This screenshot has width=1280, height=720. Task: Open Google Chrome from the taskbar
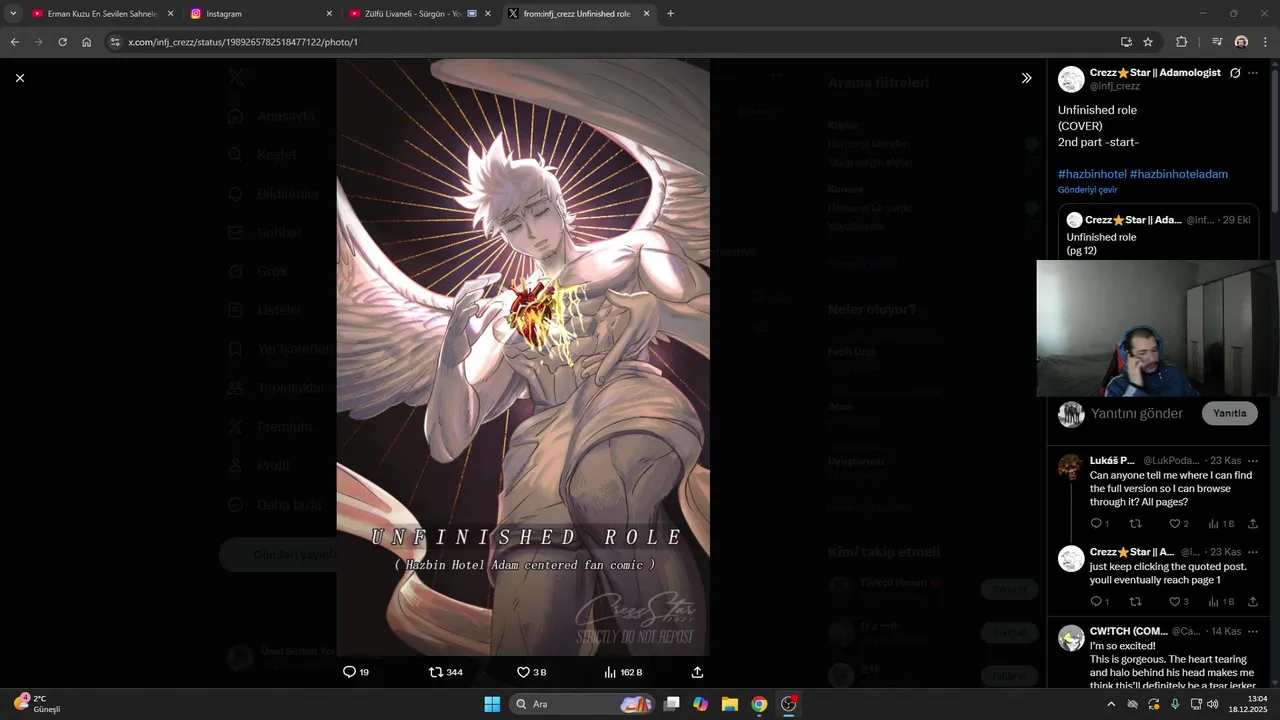tap(759, 704)
